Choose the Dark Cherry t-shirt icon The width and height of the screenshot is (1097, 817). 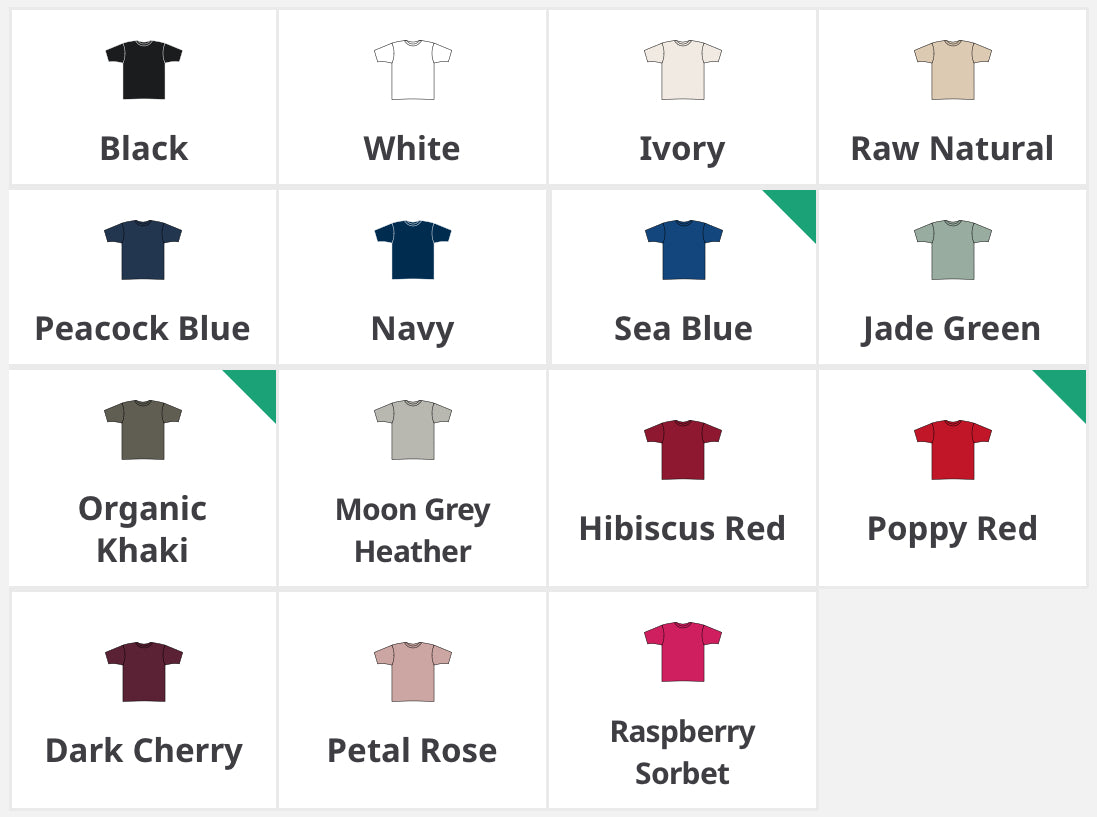coord(143,672)
